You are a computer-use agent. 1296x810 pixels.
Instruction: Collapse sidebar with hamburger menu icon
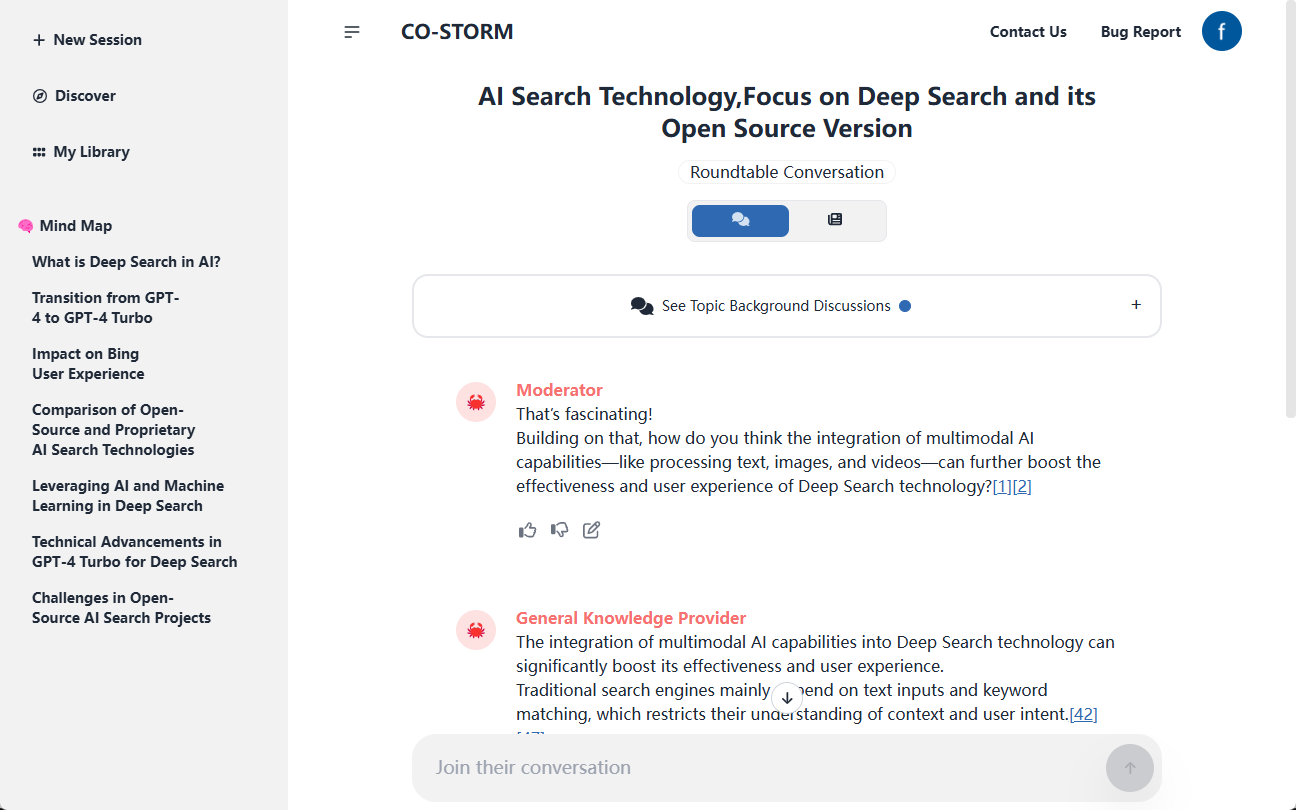coord(352,32)
